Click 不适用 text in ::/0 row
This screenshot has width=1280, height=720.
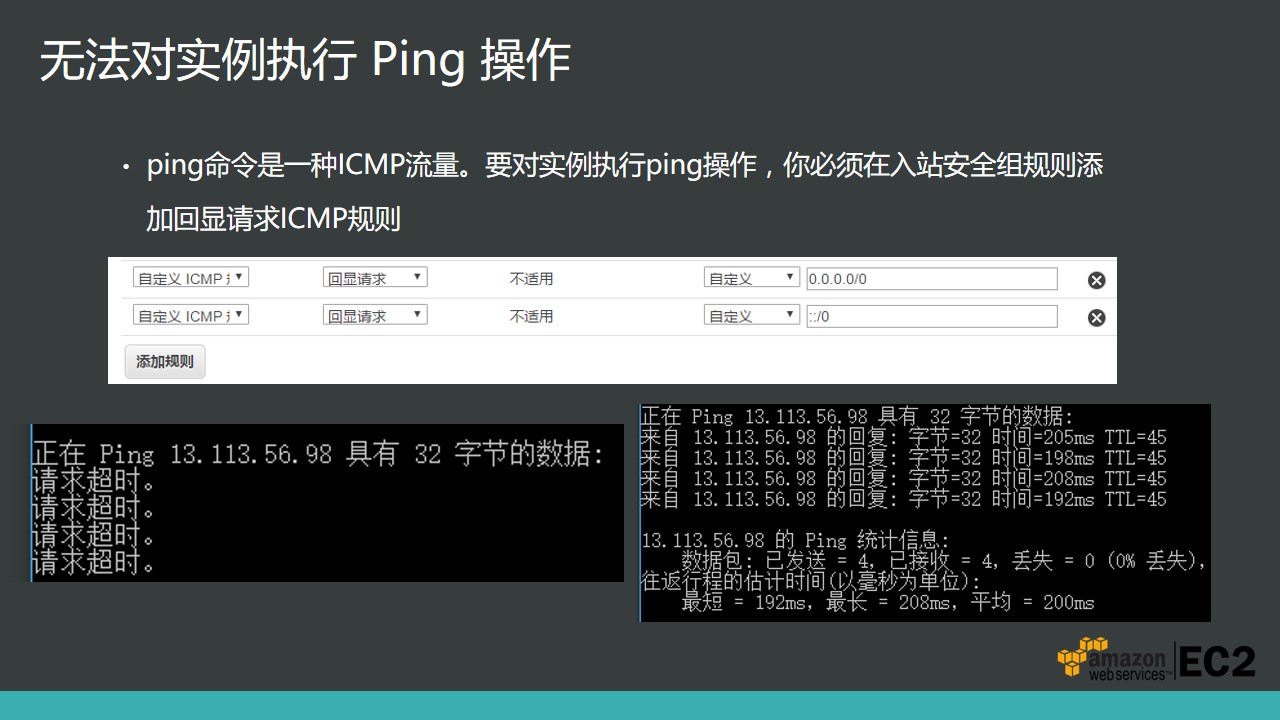[x=531, y=316]
